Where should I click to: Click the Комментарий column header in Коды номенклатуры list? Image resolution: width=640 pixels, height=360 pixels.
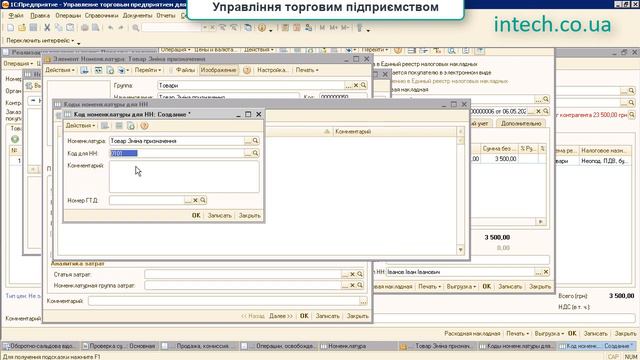click(394, 132)
